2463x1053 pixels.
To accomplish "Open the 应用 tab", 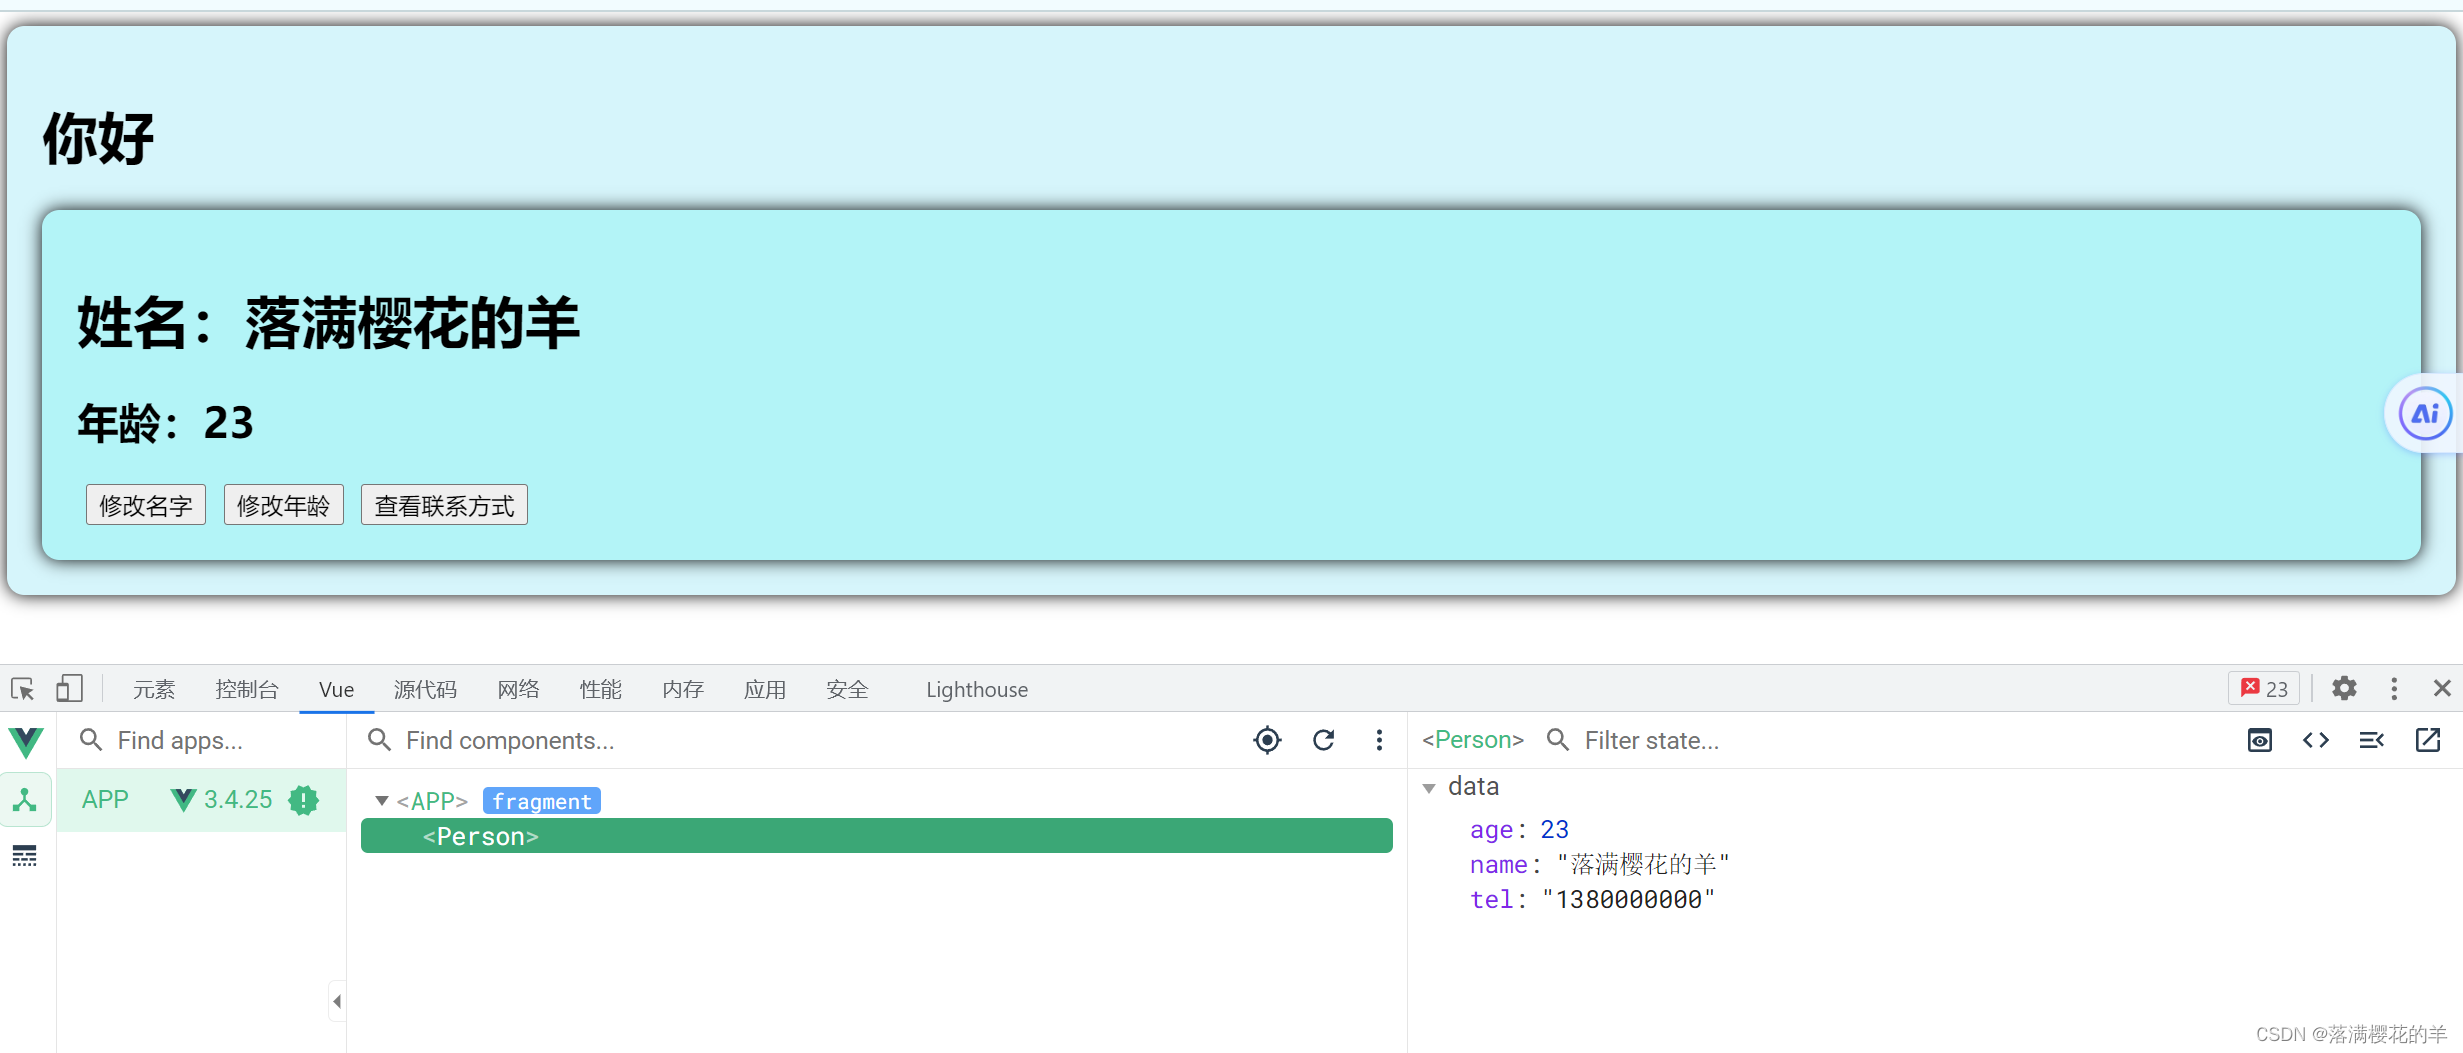I will pos(765,689).
